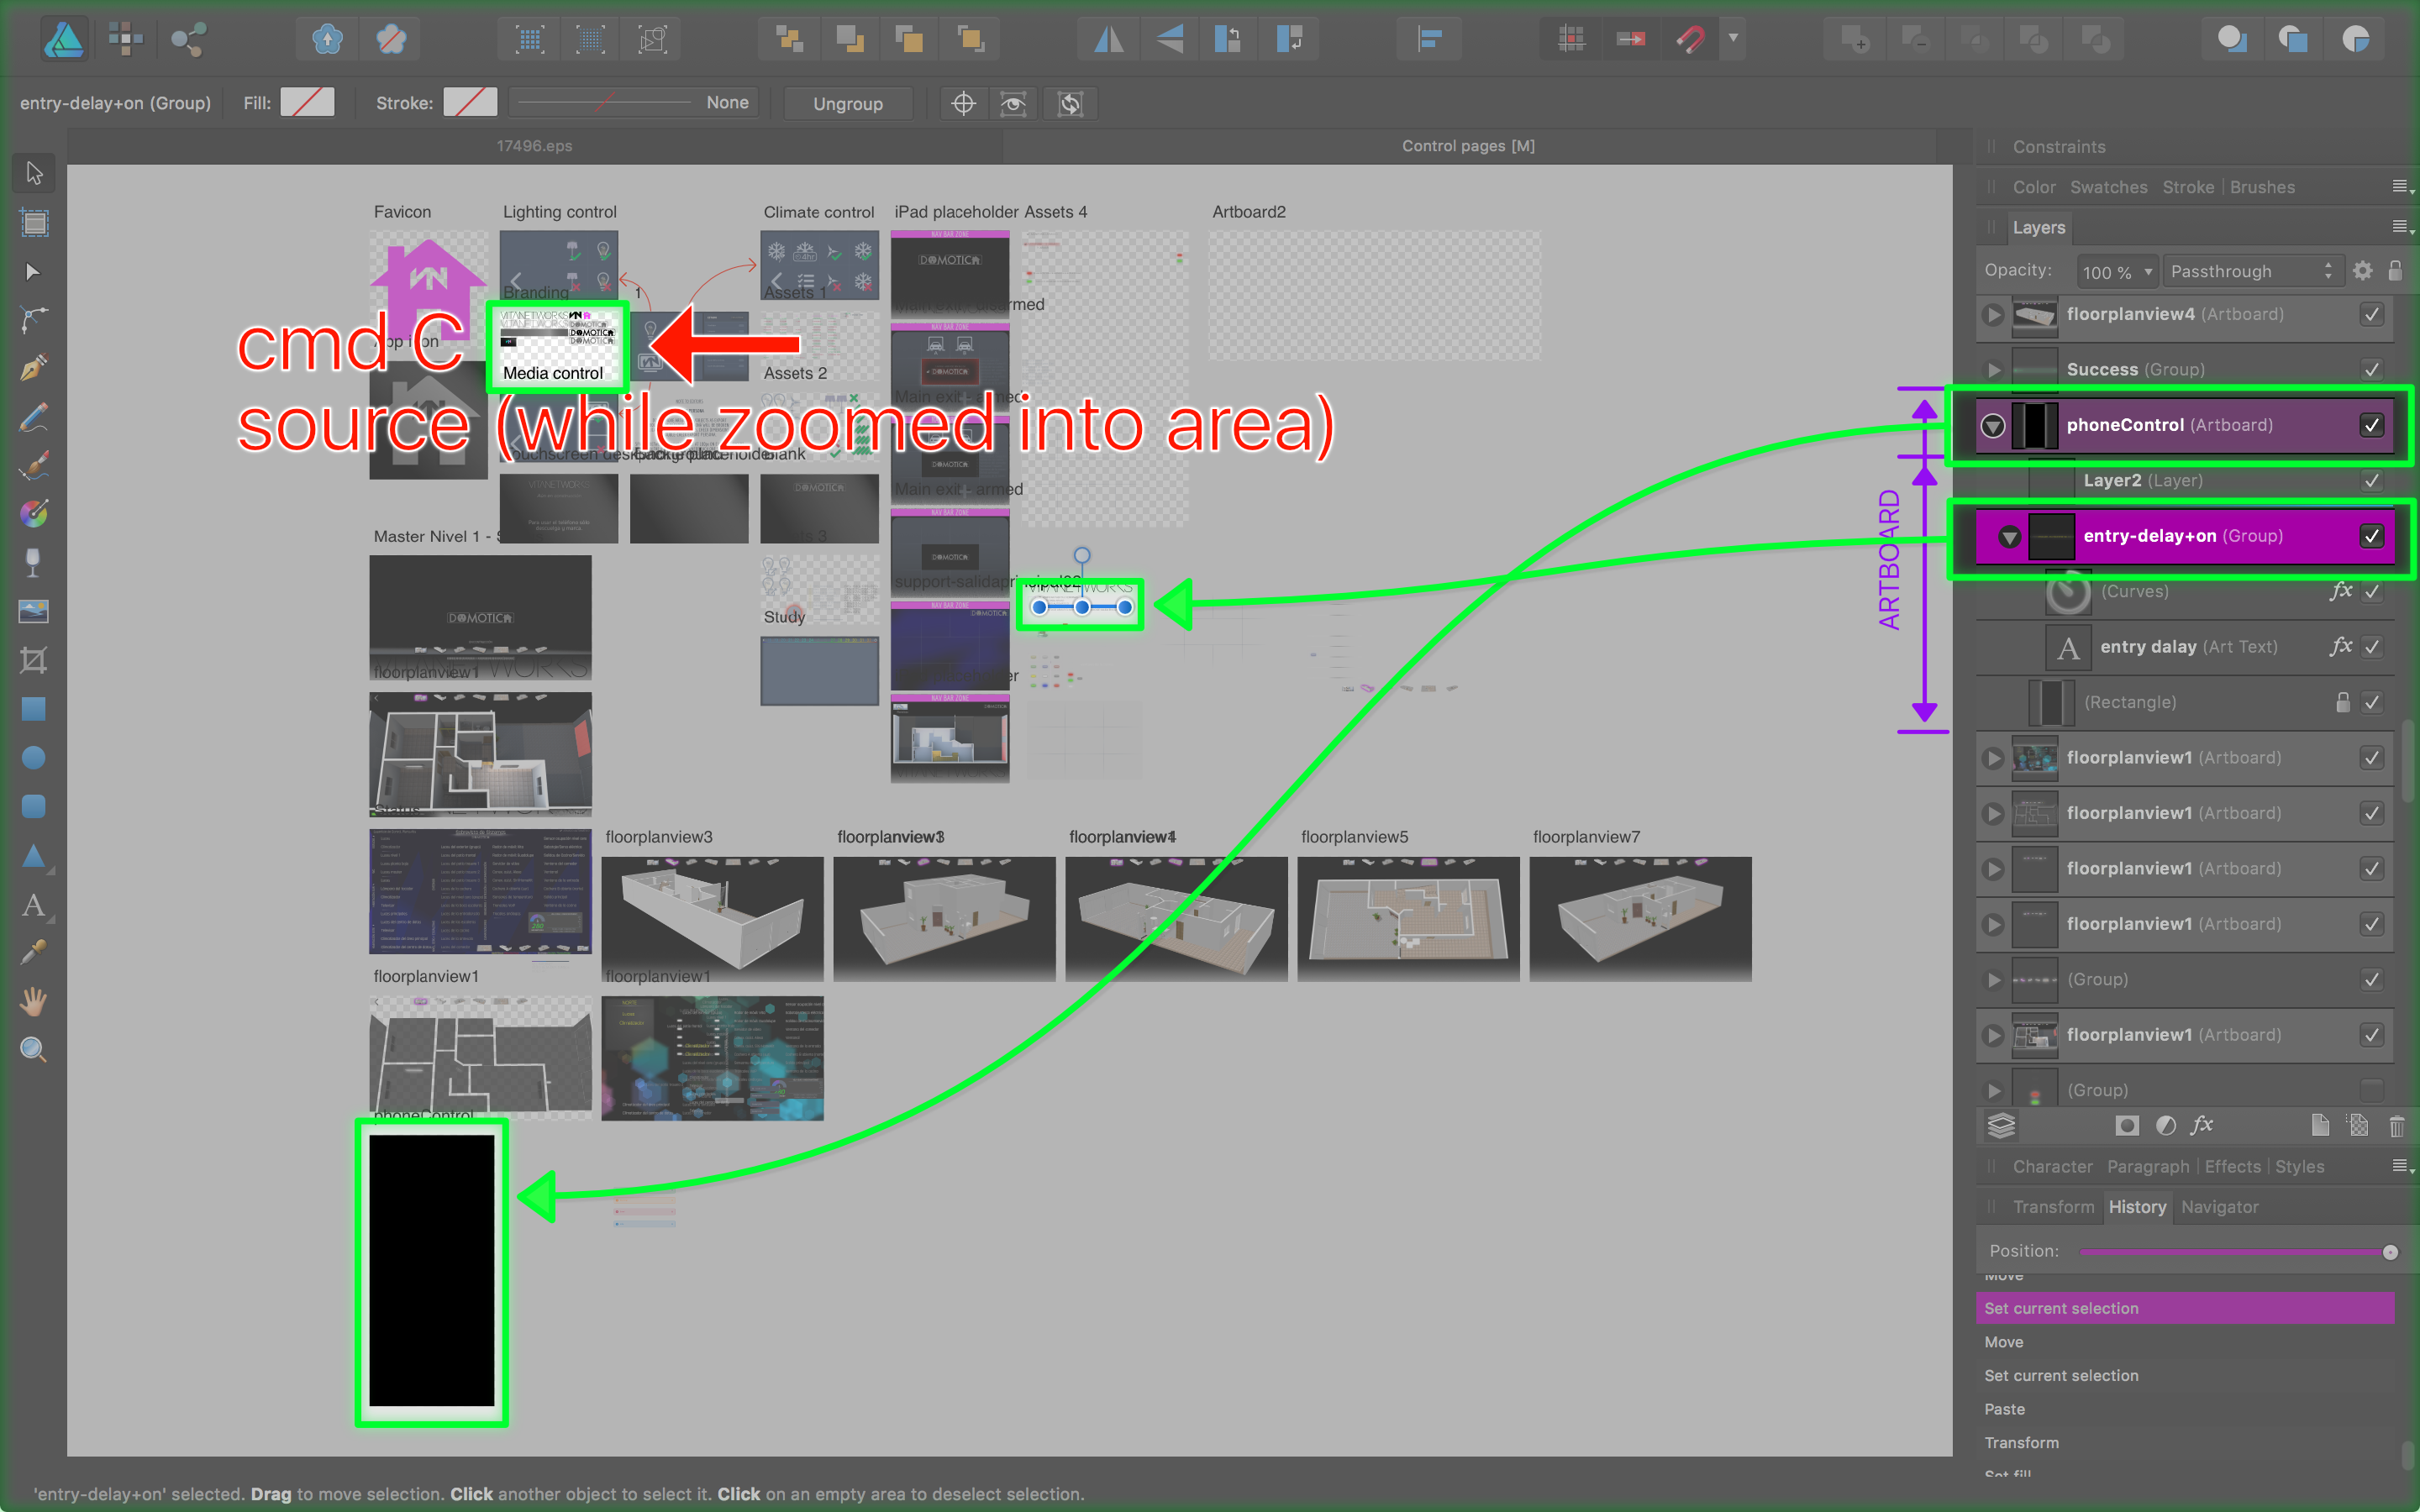
Task: Open the Layers panel options menu
Action: (2402, 228)
